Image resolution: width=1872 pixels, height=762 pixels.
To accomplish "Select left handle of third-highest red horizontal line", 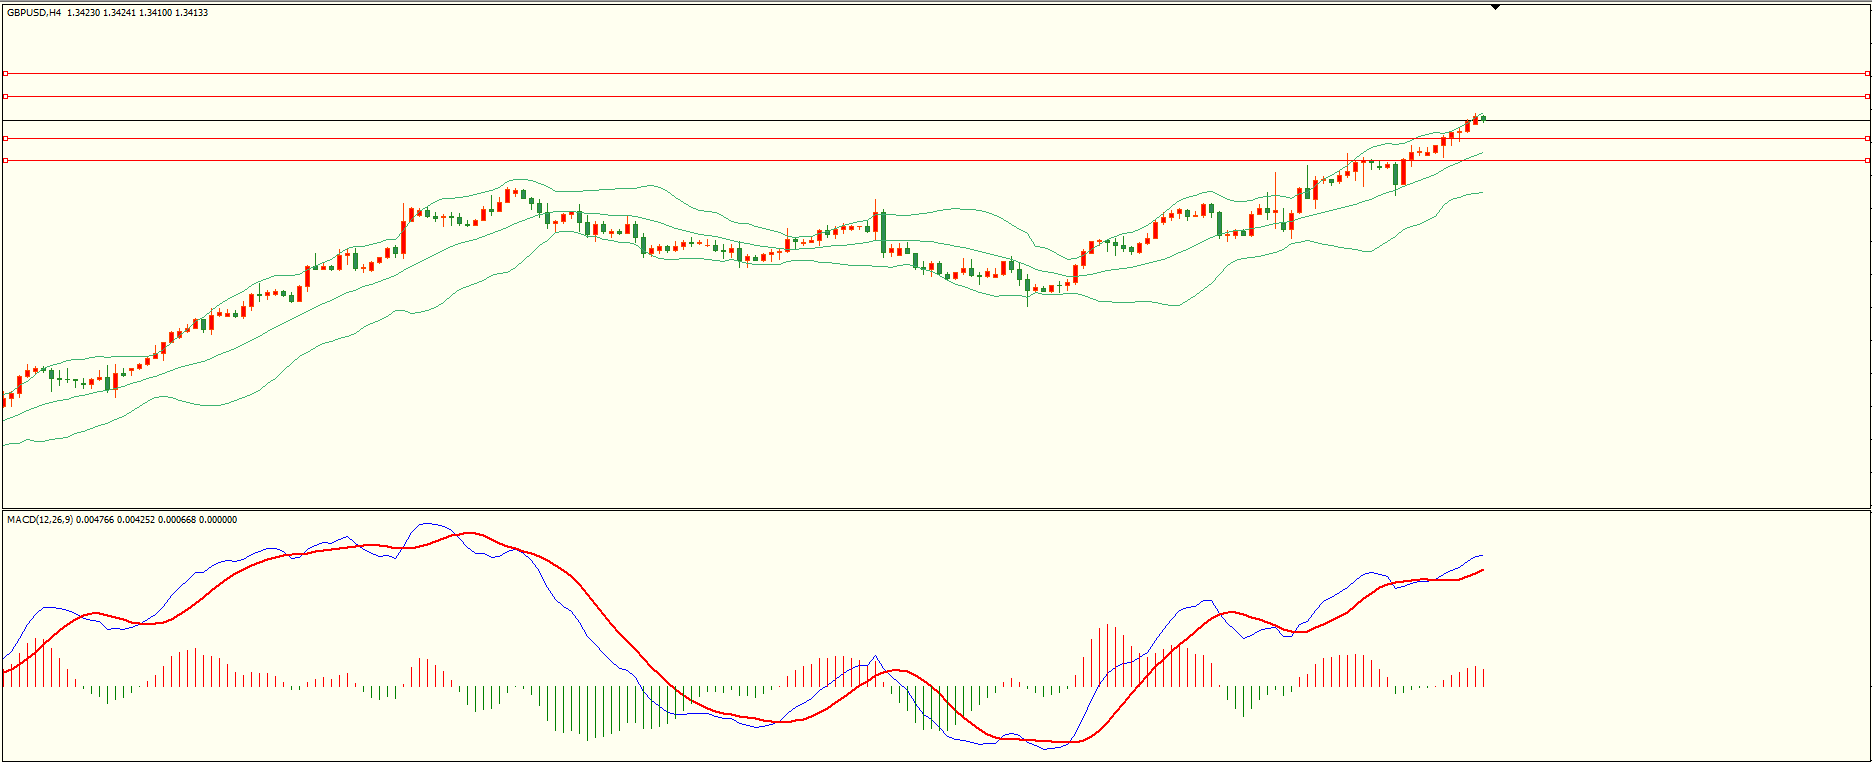I will 5,138.
